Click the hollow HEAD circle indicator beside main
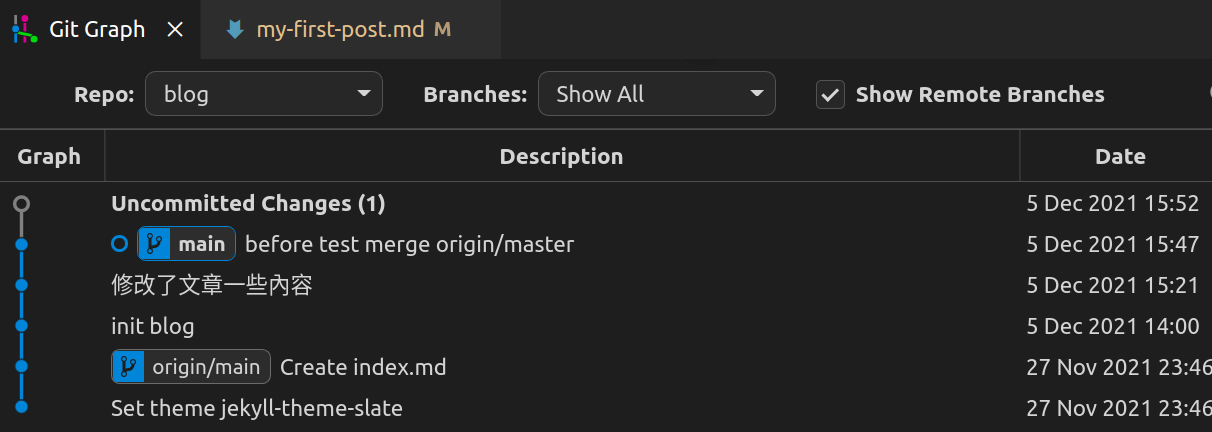 tap(120, 244)
